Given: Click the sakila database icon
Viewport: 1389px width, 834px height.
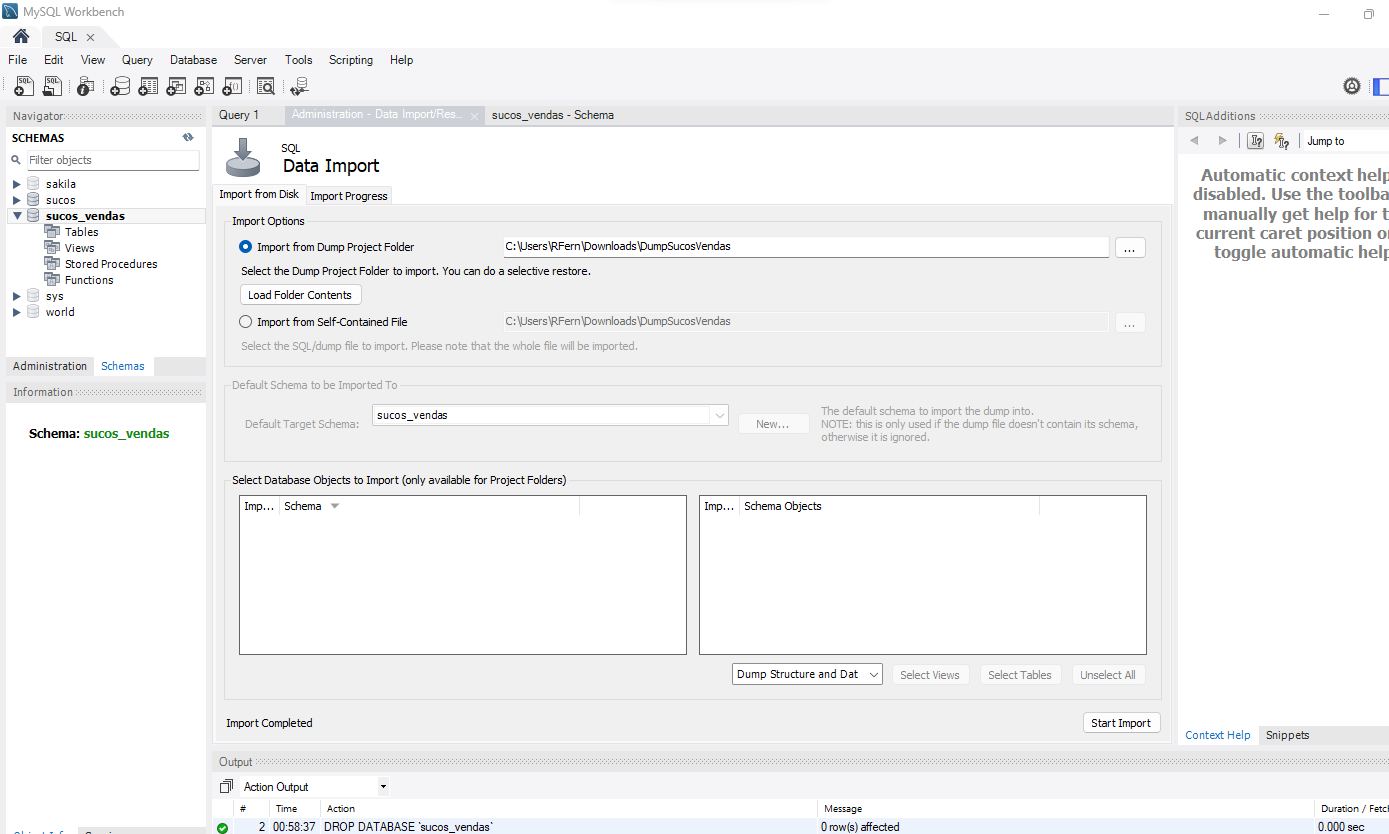Looking at the screenshot, I should 34,184.
